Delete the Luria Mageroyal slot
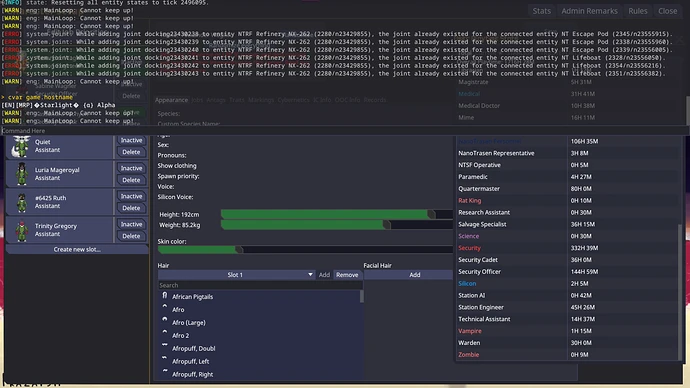Image resolution: width=690 pixels, height=388 pixels. click(x=131, y=180)
